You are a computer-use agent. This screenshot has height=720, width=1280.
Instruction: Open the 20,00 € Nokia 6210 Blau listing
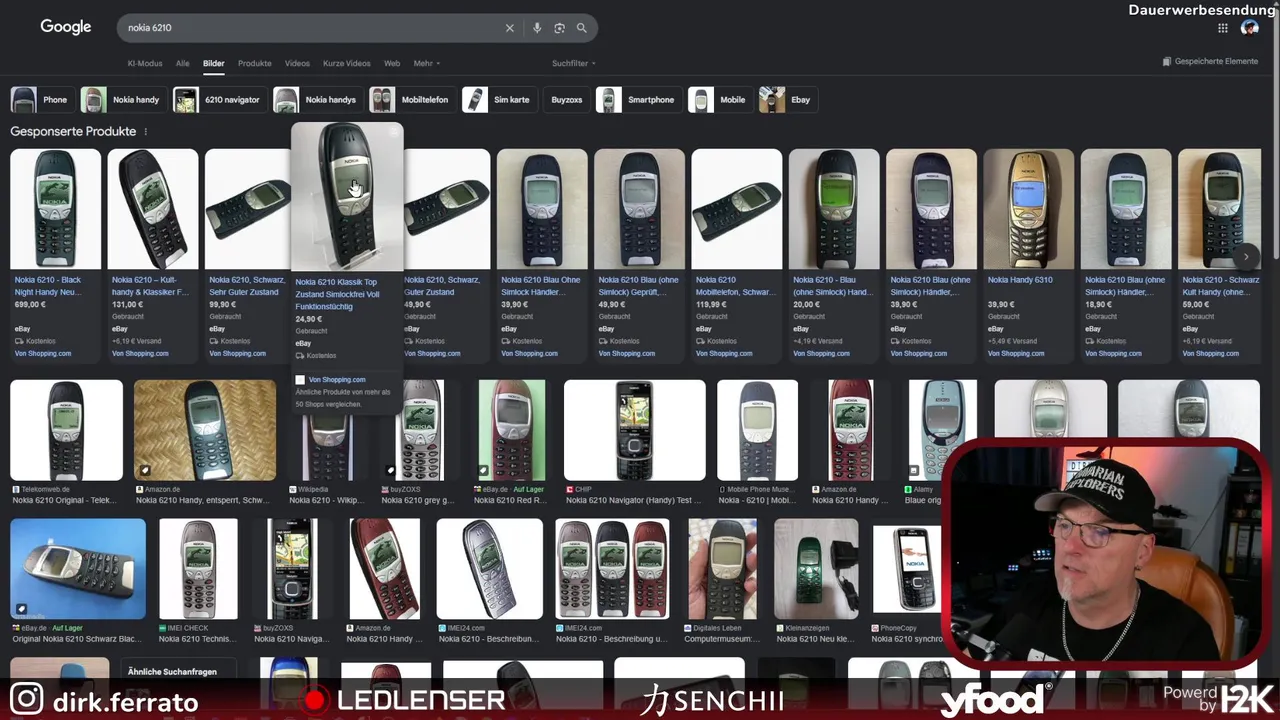834,255
